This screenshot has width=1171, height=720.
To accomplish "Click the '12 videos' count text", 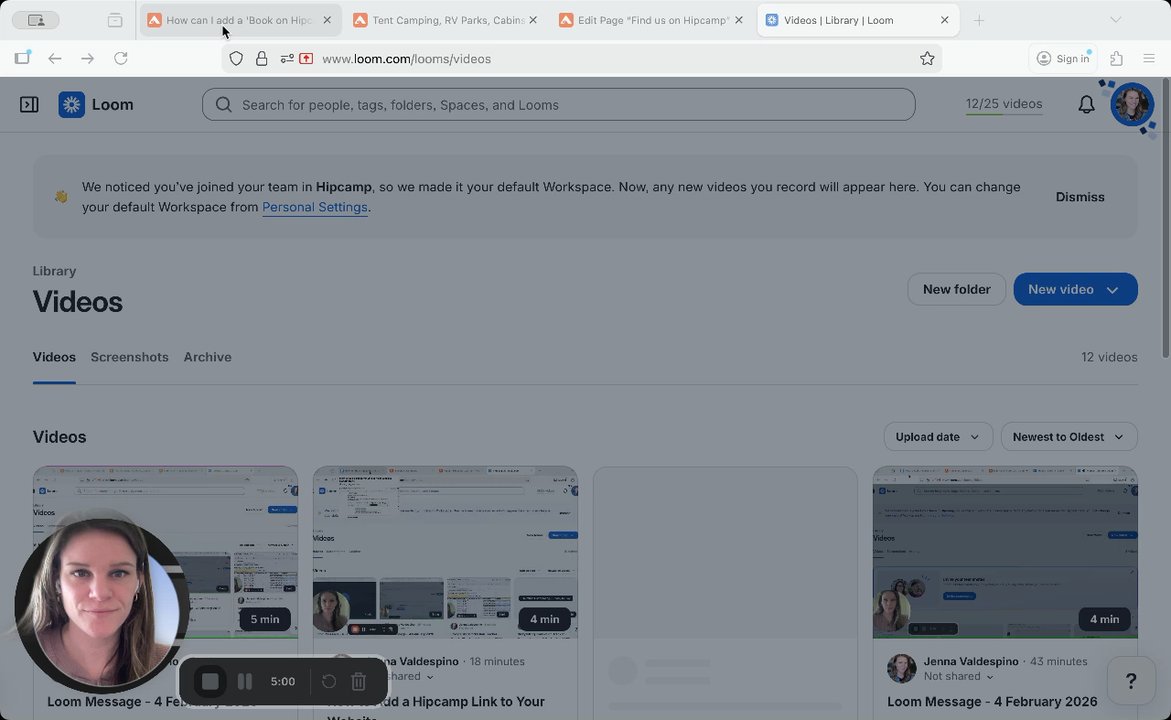I will coord(1109,357).
